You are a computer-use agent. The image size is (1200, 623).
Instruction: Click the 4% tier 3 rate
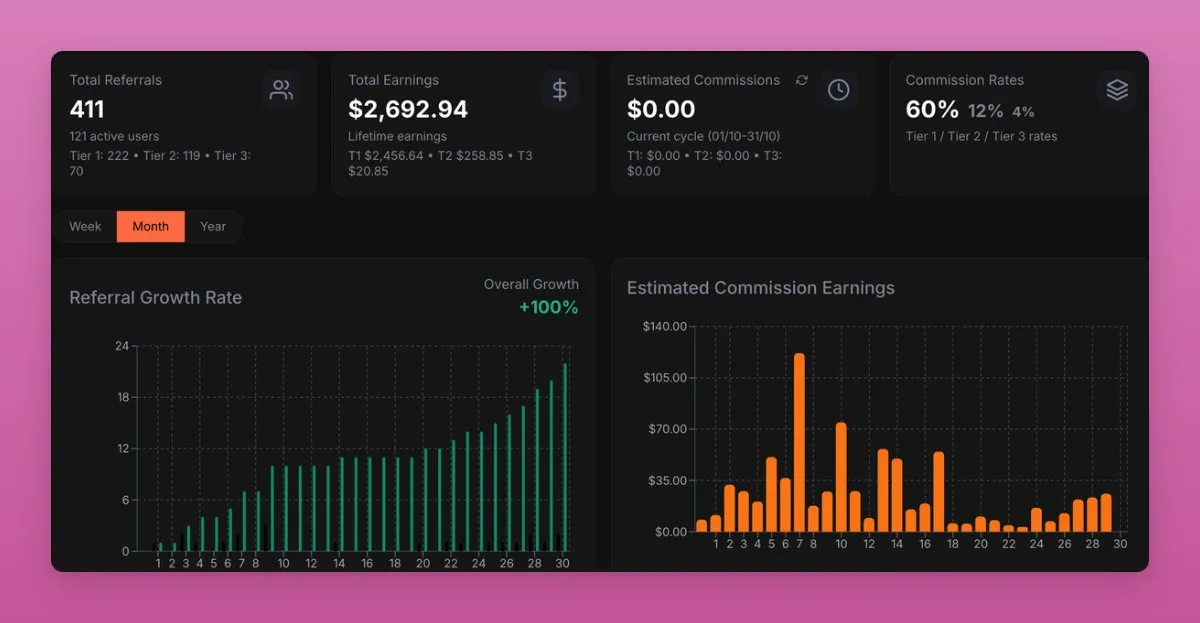pos(1023,112)
